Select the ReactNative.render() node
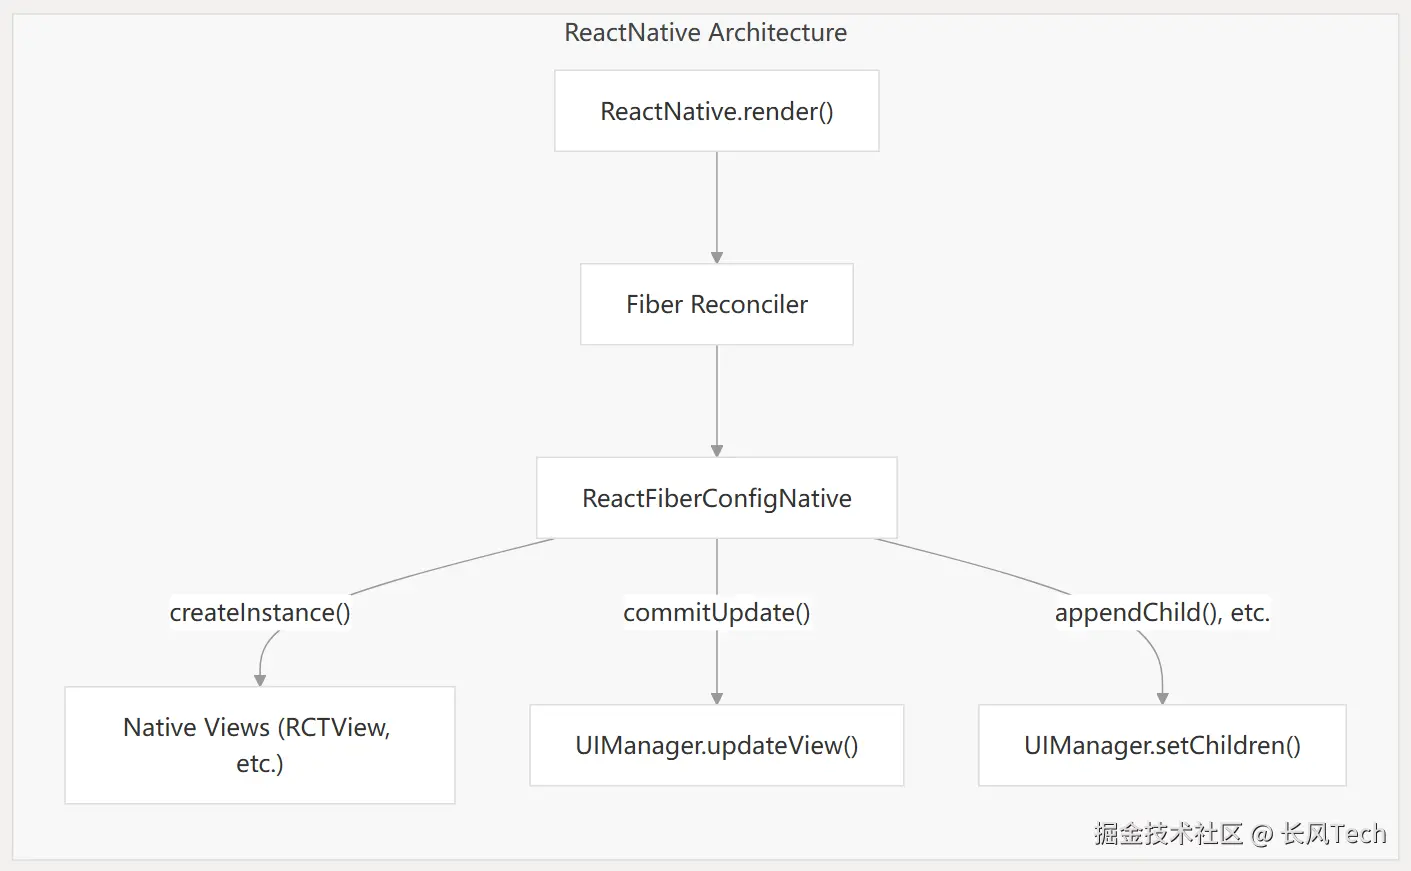Screen dimensions: 1411x871 [x=716, y=111]
